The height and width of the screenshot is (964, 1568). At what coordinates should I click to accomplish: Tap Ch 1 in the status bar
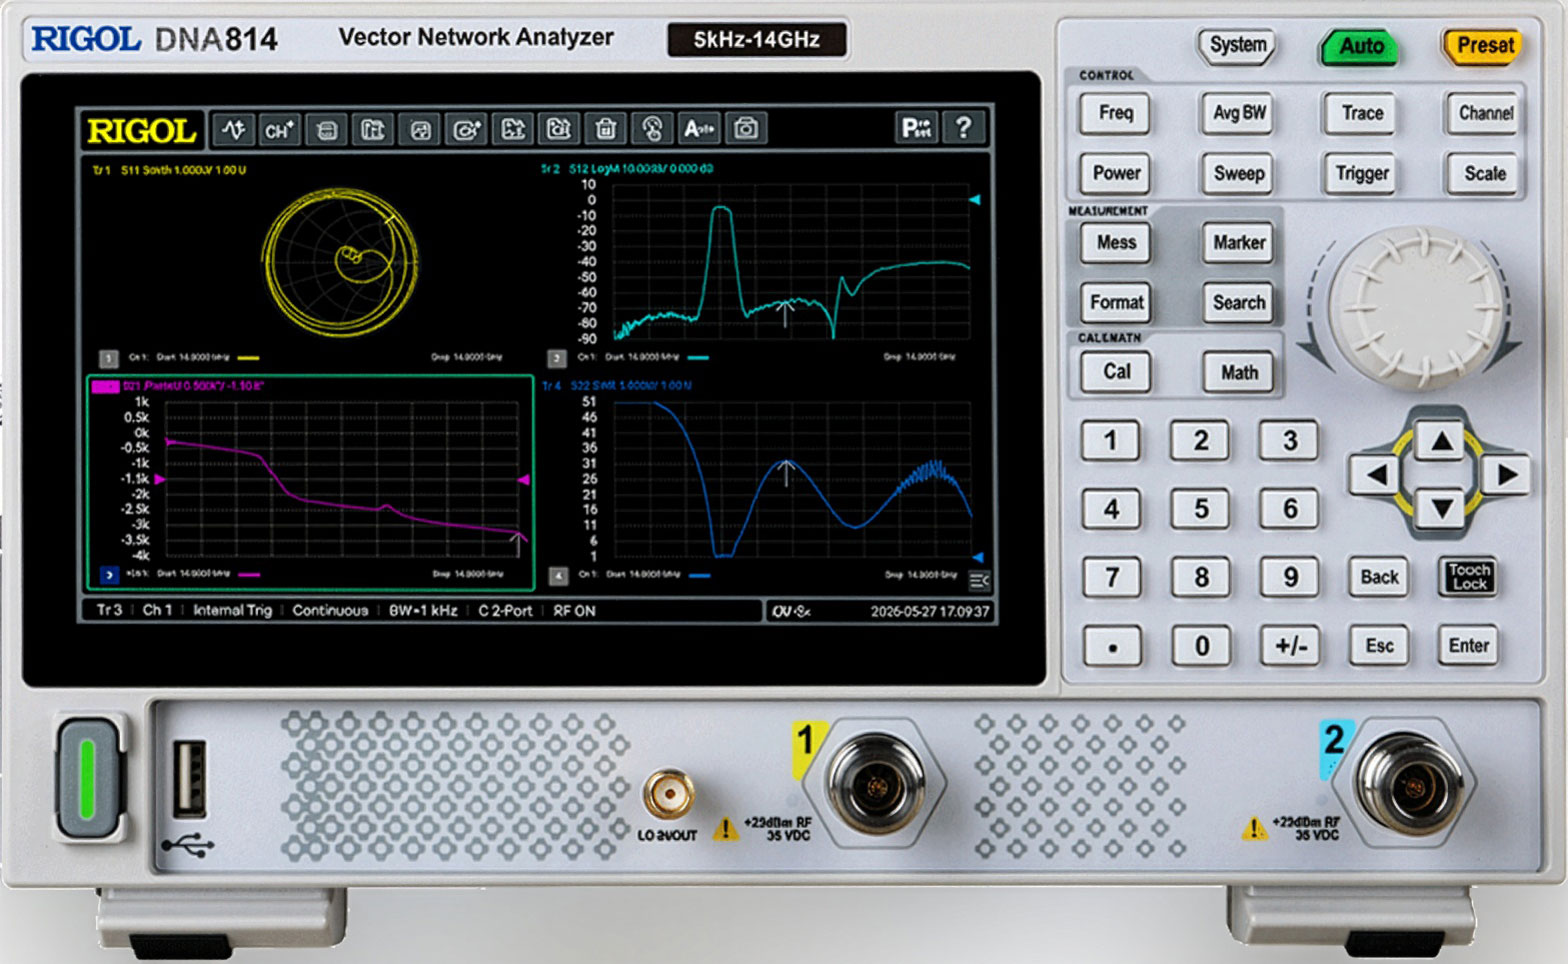tap(157, 611)
